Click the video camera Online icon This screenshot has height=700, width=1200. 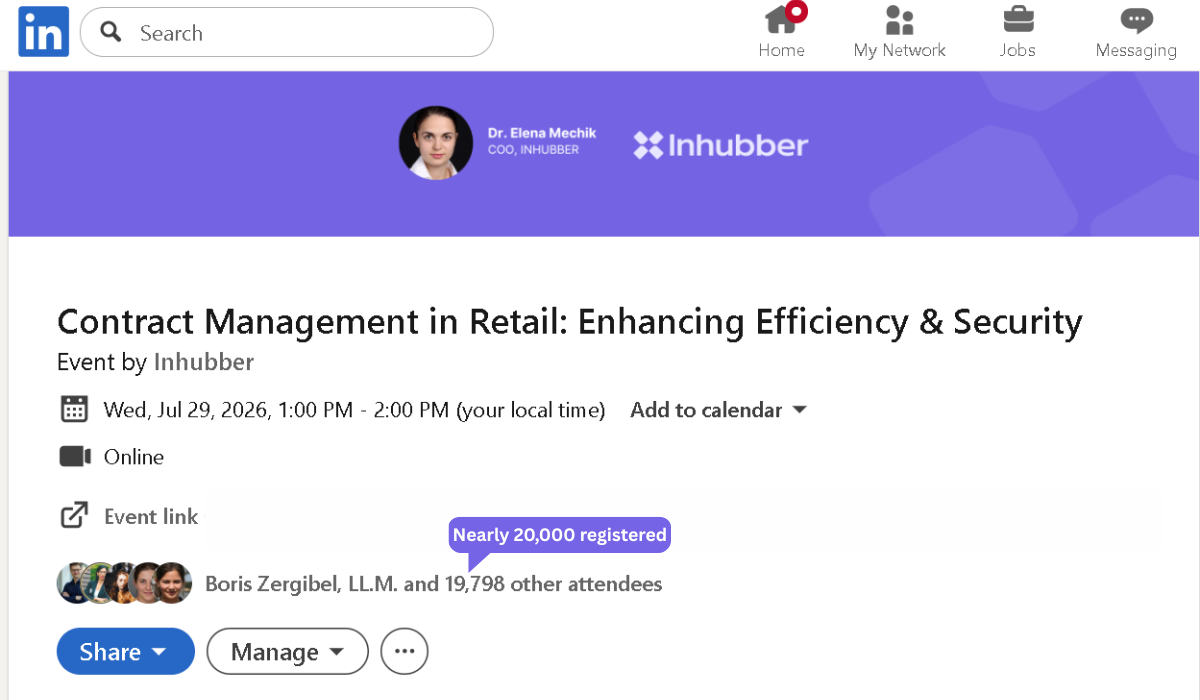(75, 457)
